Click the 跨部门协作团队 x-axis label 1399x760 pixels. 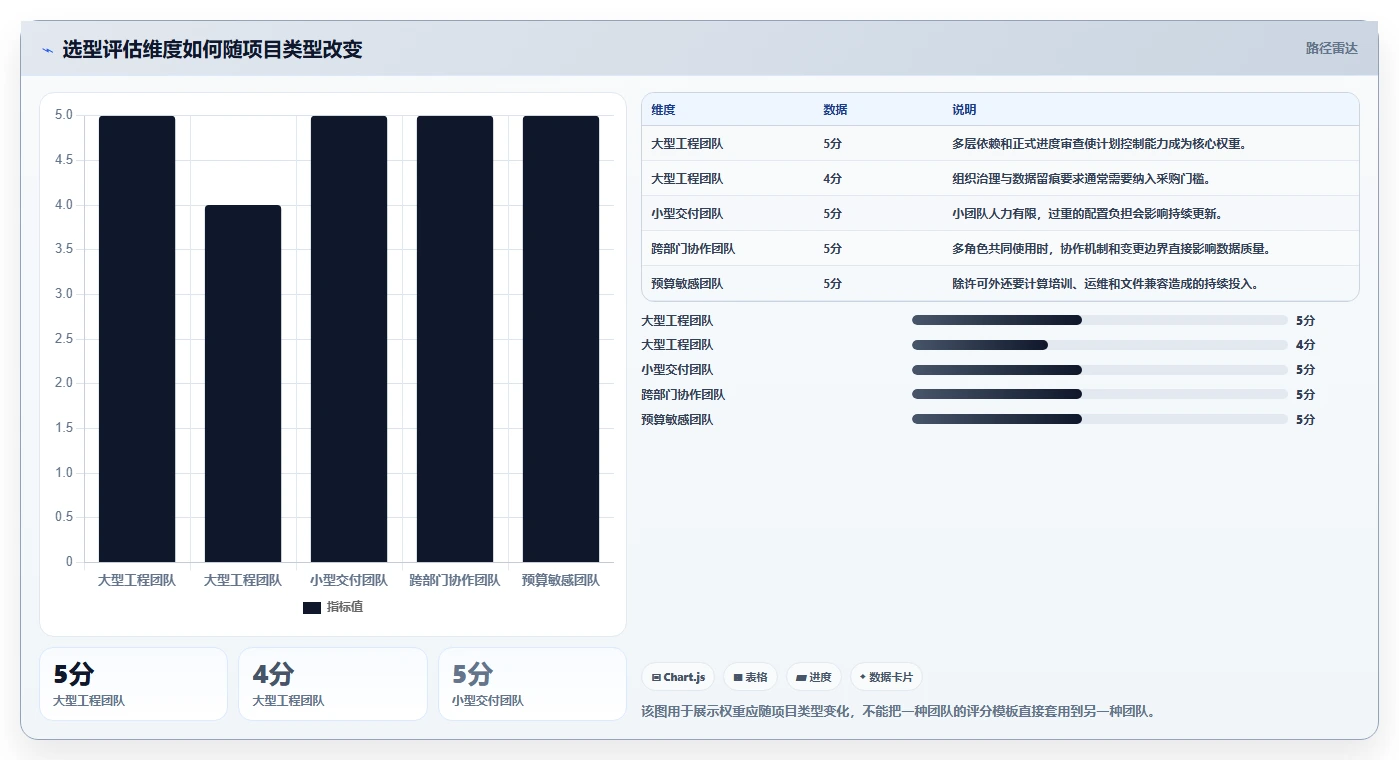[x=455, y=580]
